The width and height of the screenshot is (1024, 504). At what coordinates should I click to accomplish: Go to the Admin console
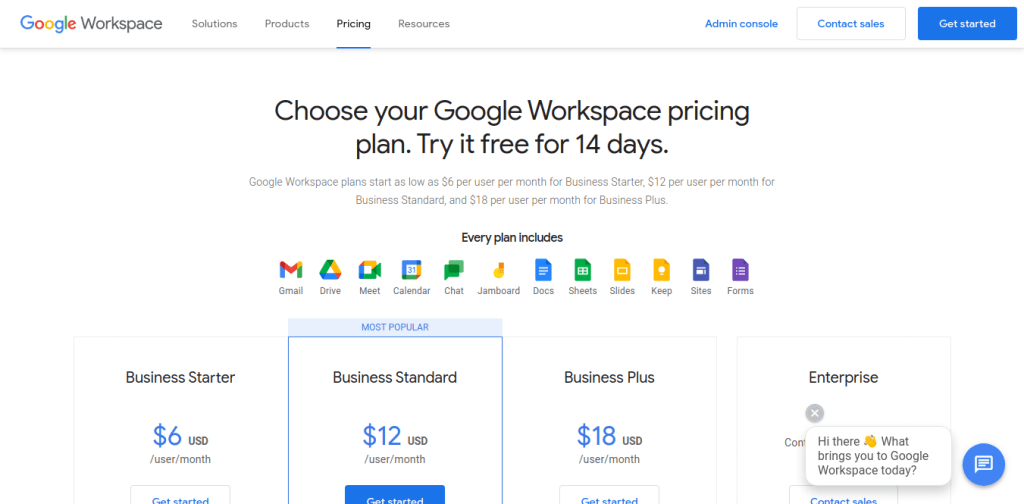click(x=741, y=24)
